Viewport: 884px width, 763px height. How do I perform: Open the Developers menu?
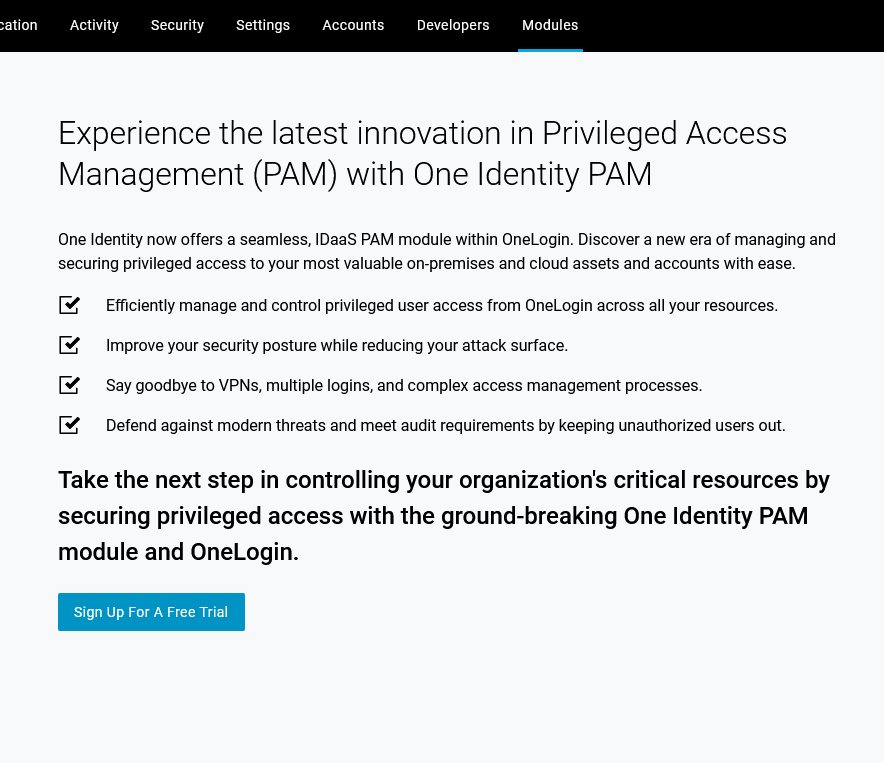(453, 25)
